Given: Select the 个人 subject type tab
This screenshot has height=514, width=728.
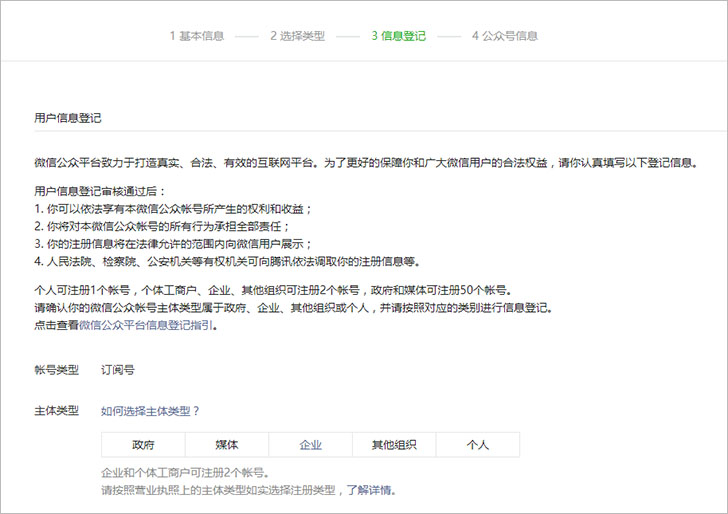Looking at the screenshot, I should point(478,445).
